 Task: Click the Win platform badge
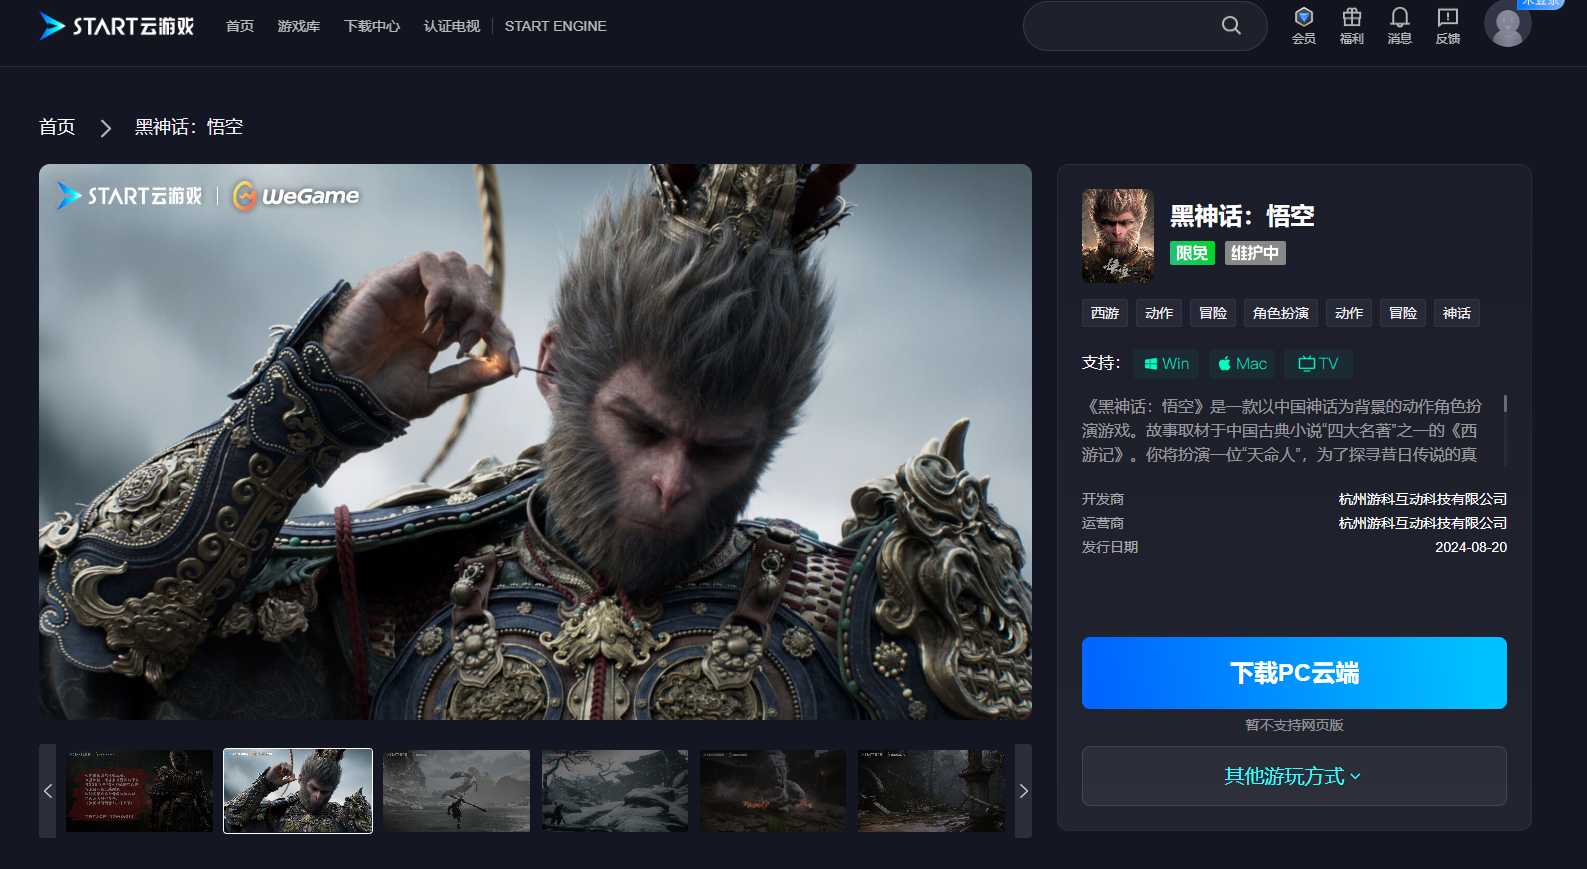1166,364
